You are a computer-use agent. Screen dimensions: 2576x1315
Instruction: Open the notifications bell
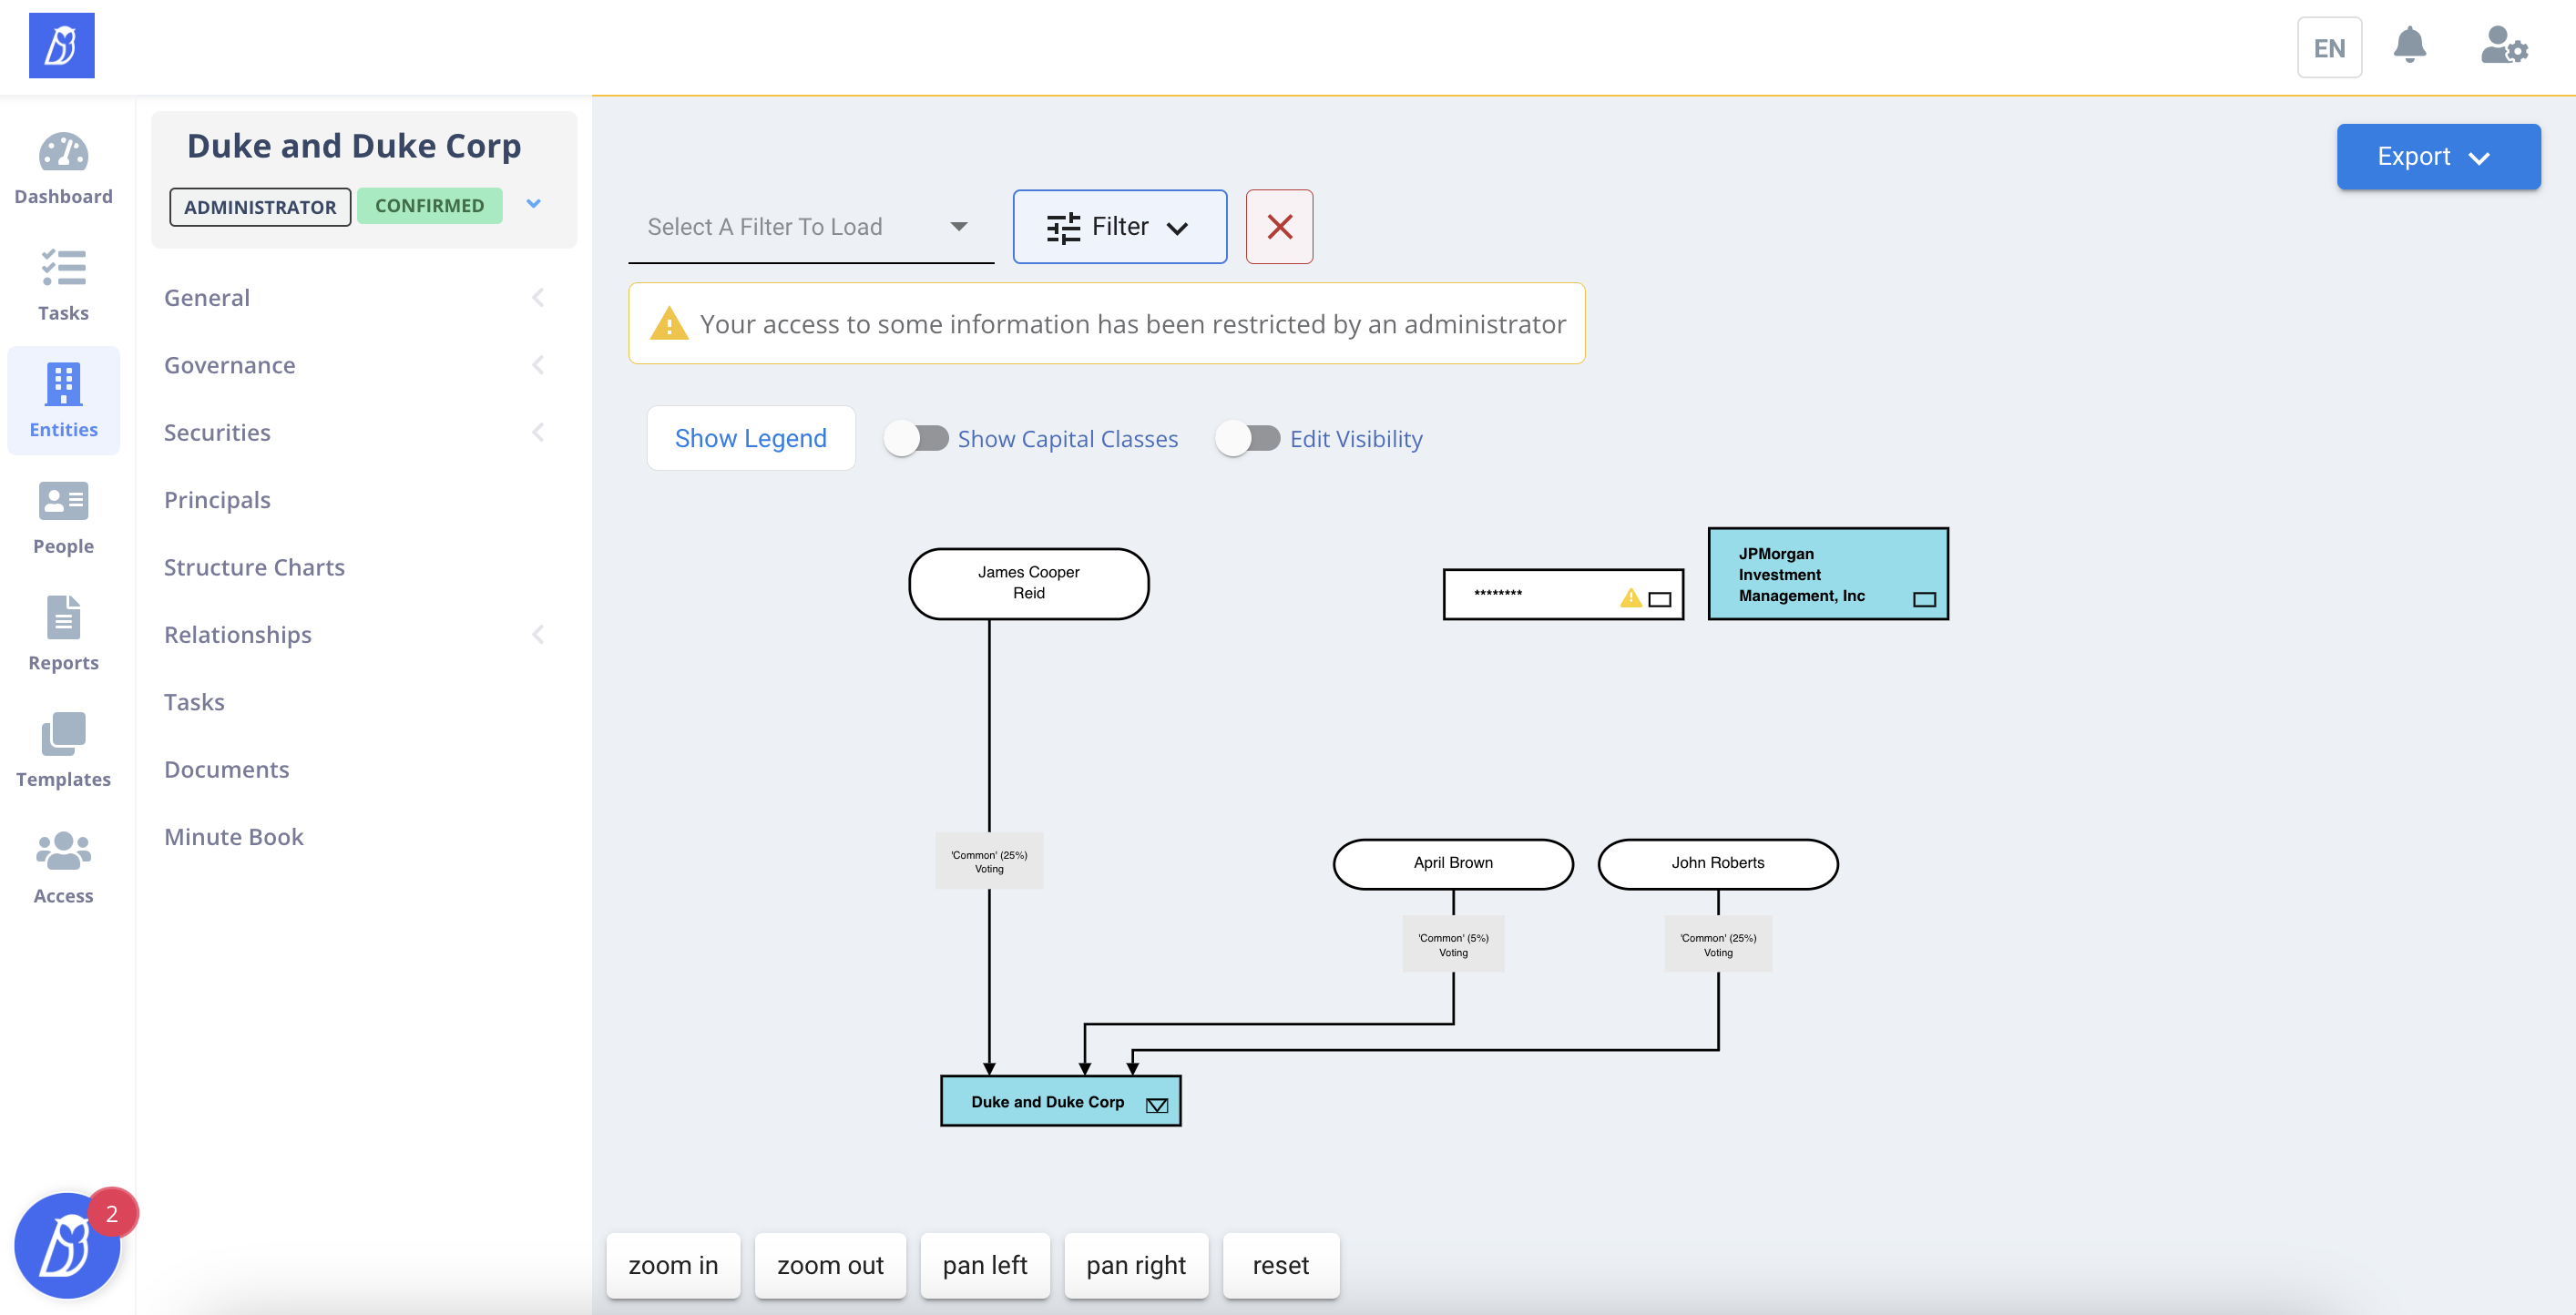pyautogui.click(x=2410, y=46)
